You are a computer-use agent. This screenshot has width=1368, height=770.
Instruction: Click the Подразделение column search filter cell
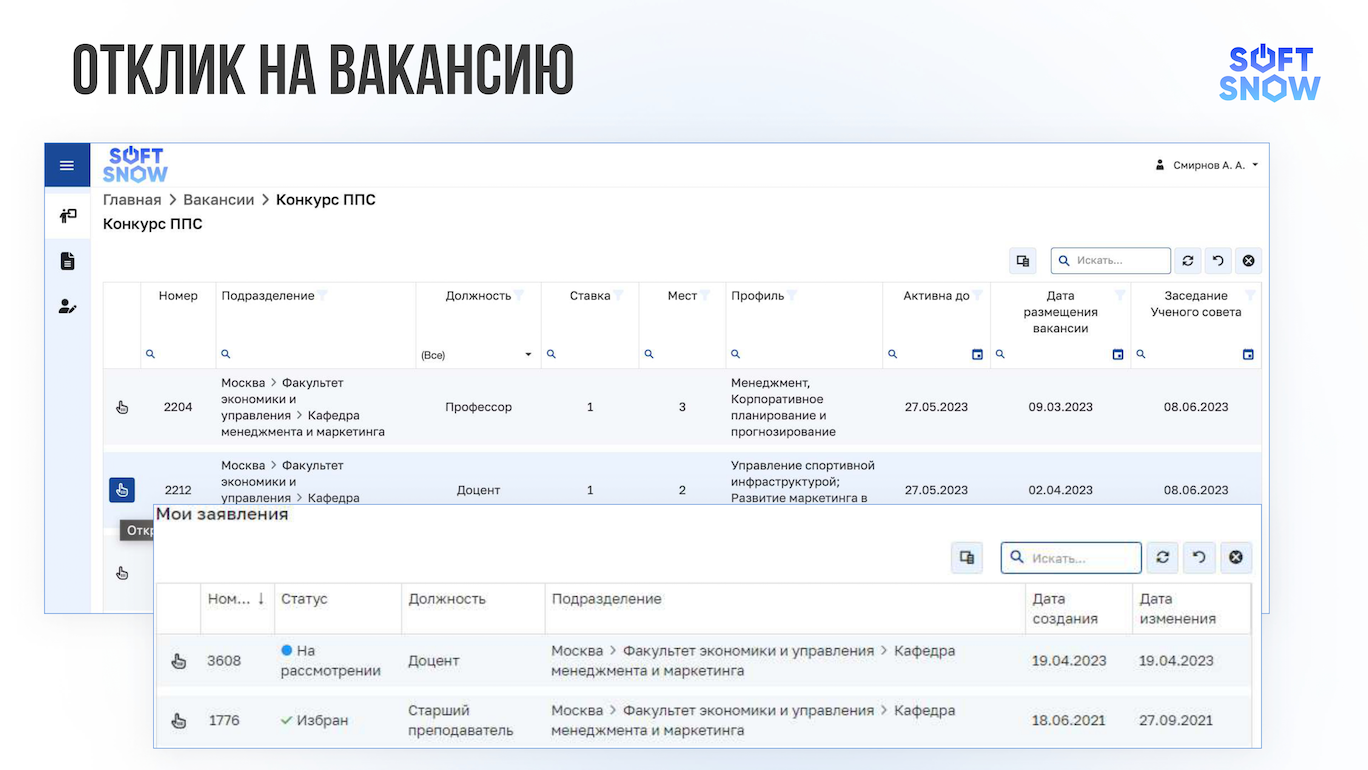(315, 354)
